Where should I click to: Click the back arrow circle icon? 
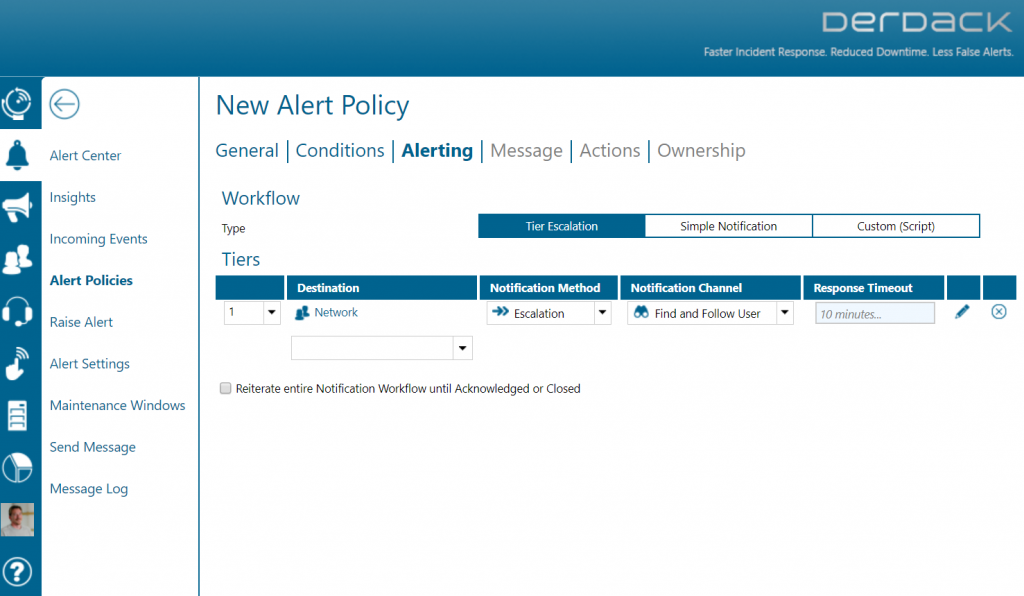(x=64, y=104)
